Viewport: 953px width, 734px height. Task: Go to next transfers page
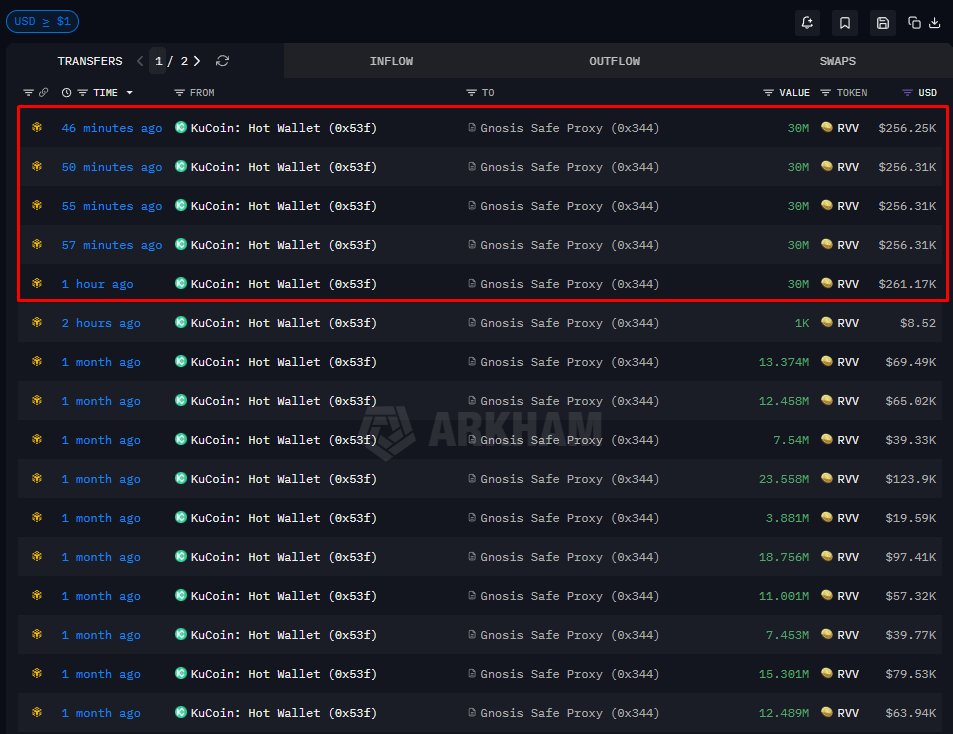click(x=197, y=61)
